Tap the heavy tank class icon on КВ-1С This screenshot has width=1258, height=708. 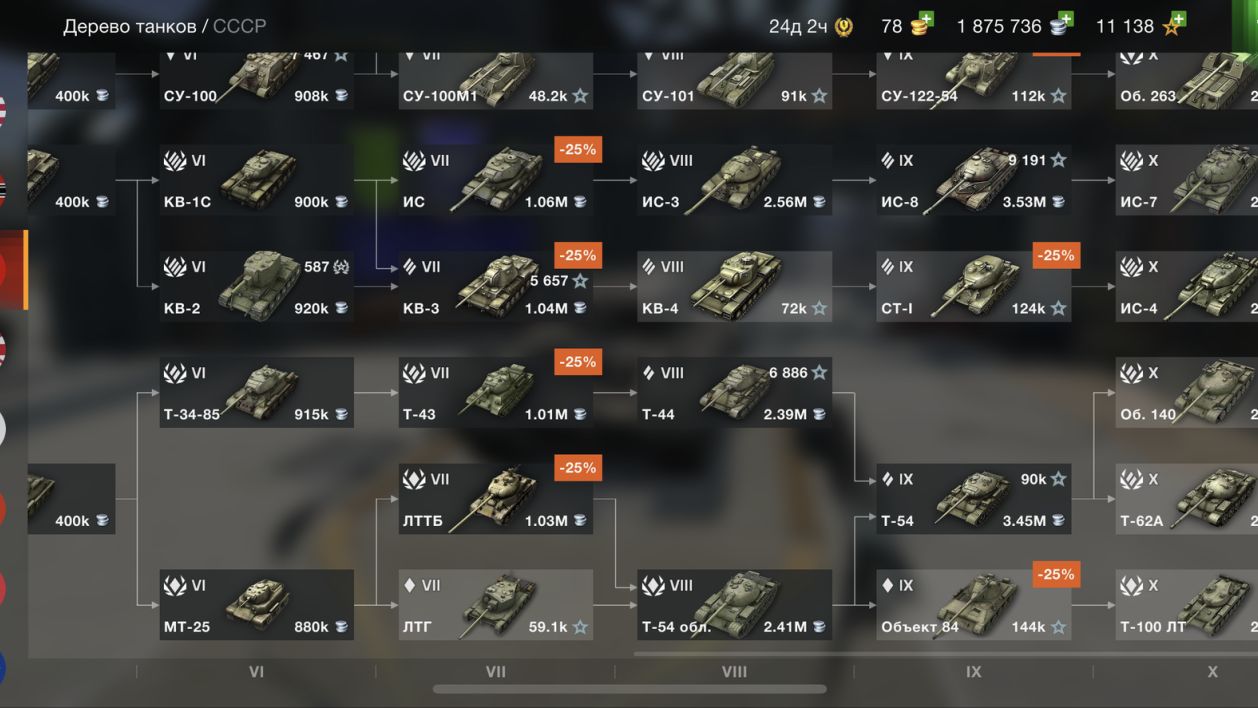176,160
